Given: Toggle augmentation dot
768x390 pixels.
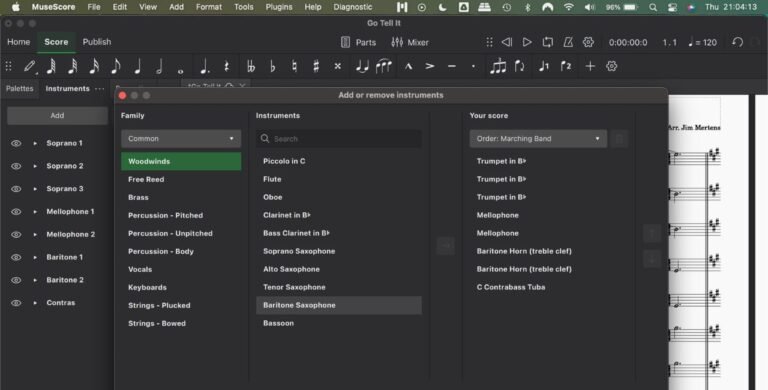Looking at the screenshot, I should (205, 66).
